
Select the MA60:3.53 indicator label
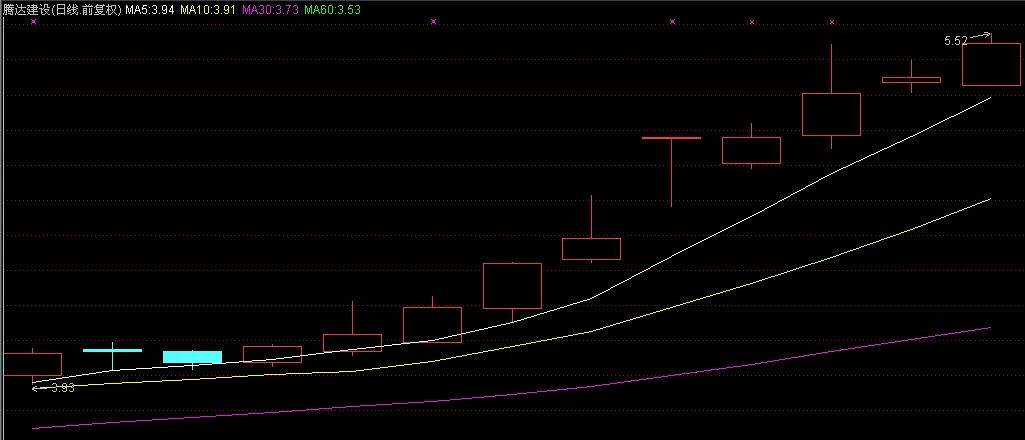(x=332, y=10)
